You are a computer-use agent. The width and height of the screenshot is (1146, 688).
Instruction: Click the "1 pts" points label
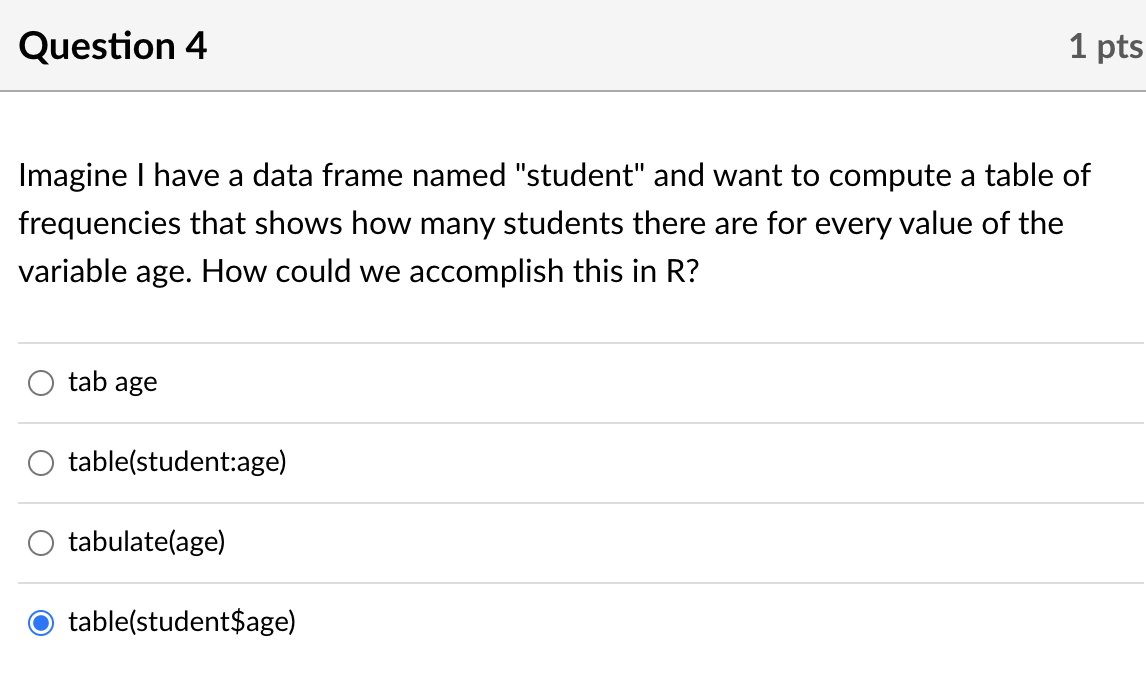coord(1104,46)
